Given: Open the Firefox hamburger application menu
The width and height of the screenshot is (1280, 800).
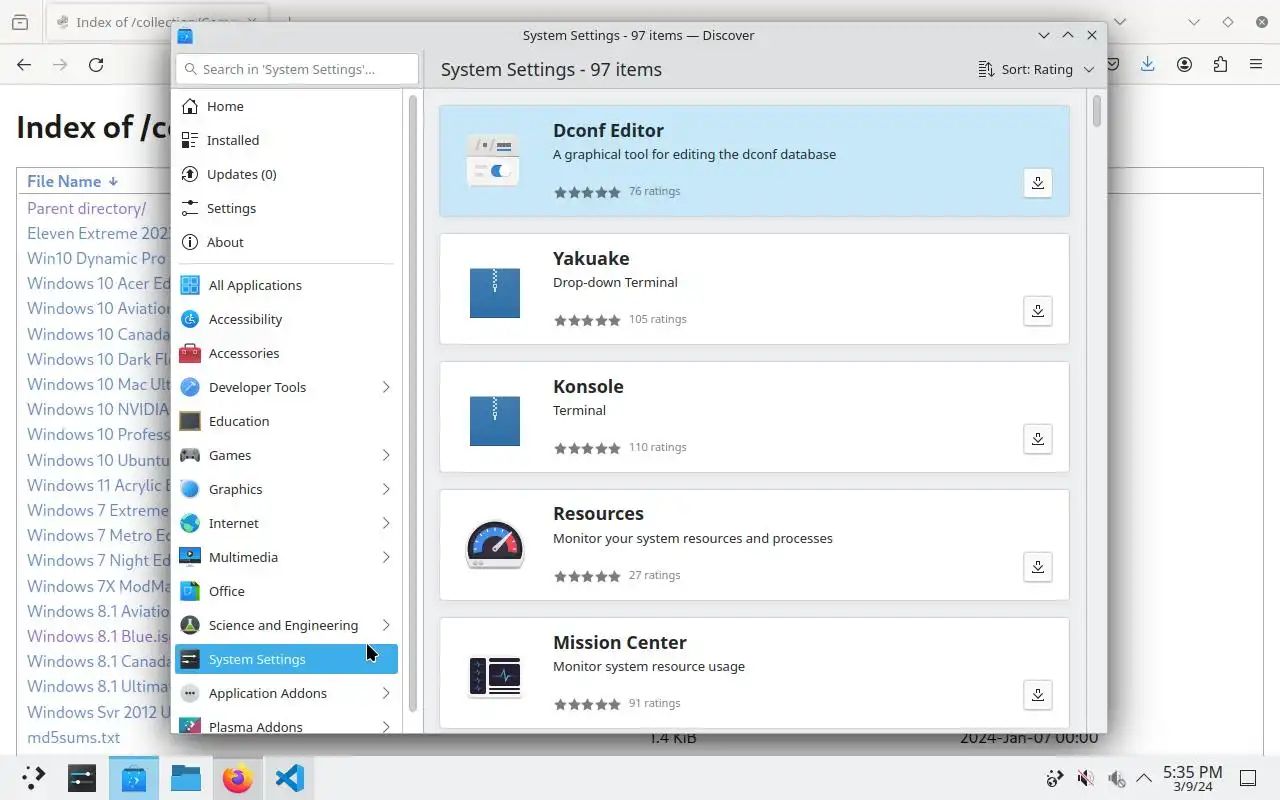Looking at the screenshot, I should (x=1256, y=64).
